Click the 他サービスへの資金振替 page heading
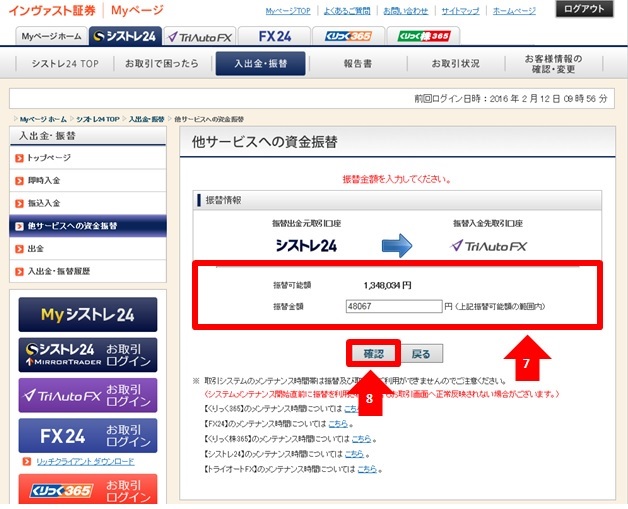 click(x=265, y=142)
